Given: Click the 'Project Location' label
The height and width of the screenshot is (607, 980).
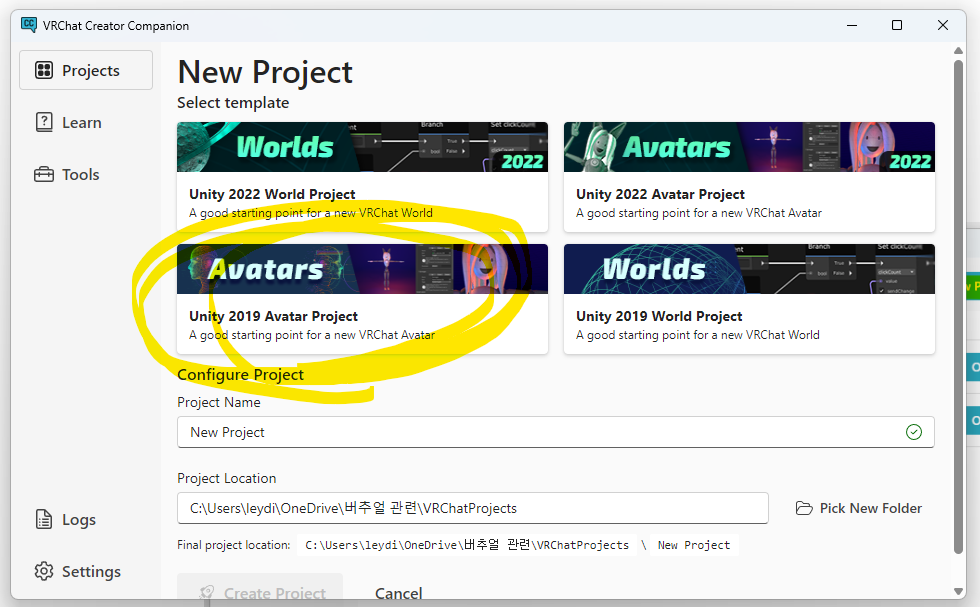Looking at the screenshot, I should click(227, 478).
